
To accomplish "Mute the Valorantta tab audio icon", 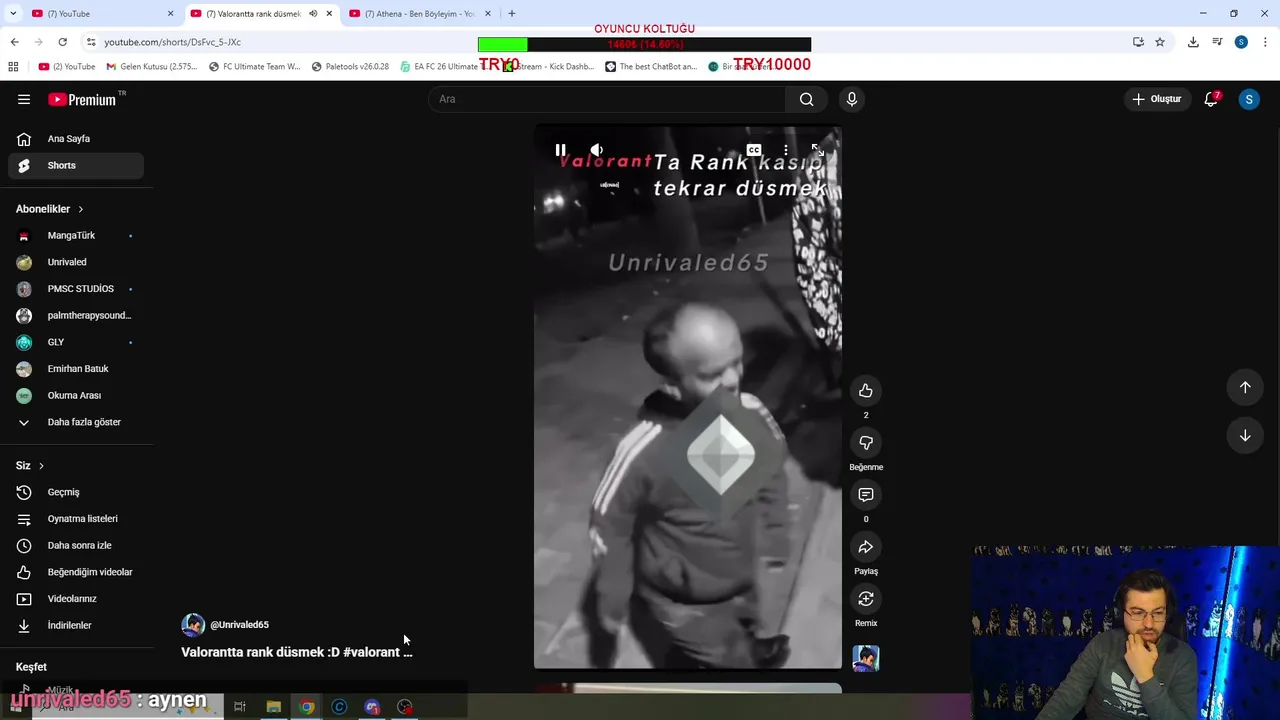I will click(x=313, y=14).
